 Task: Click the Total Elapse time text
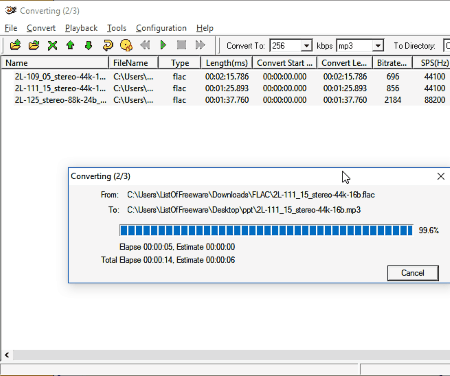(168, 260)
